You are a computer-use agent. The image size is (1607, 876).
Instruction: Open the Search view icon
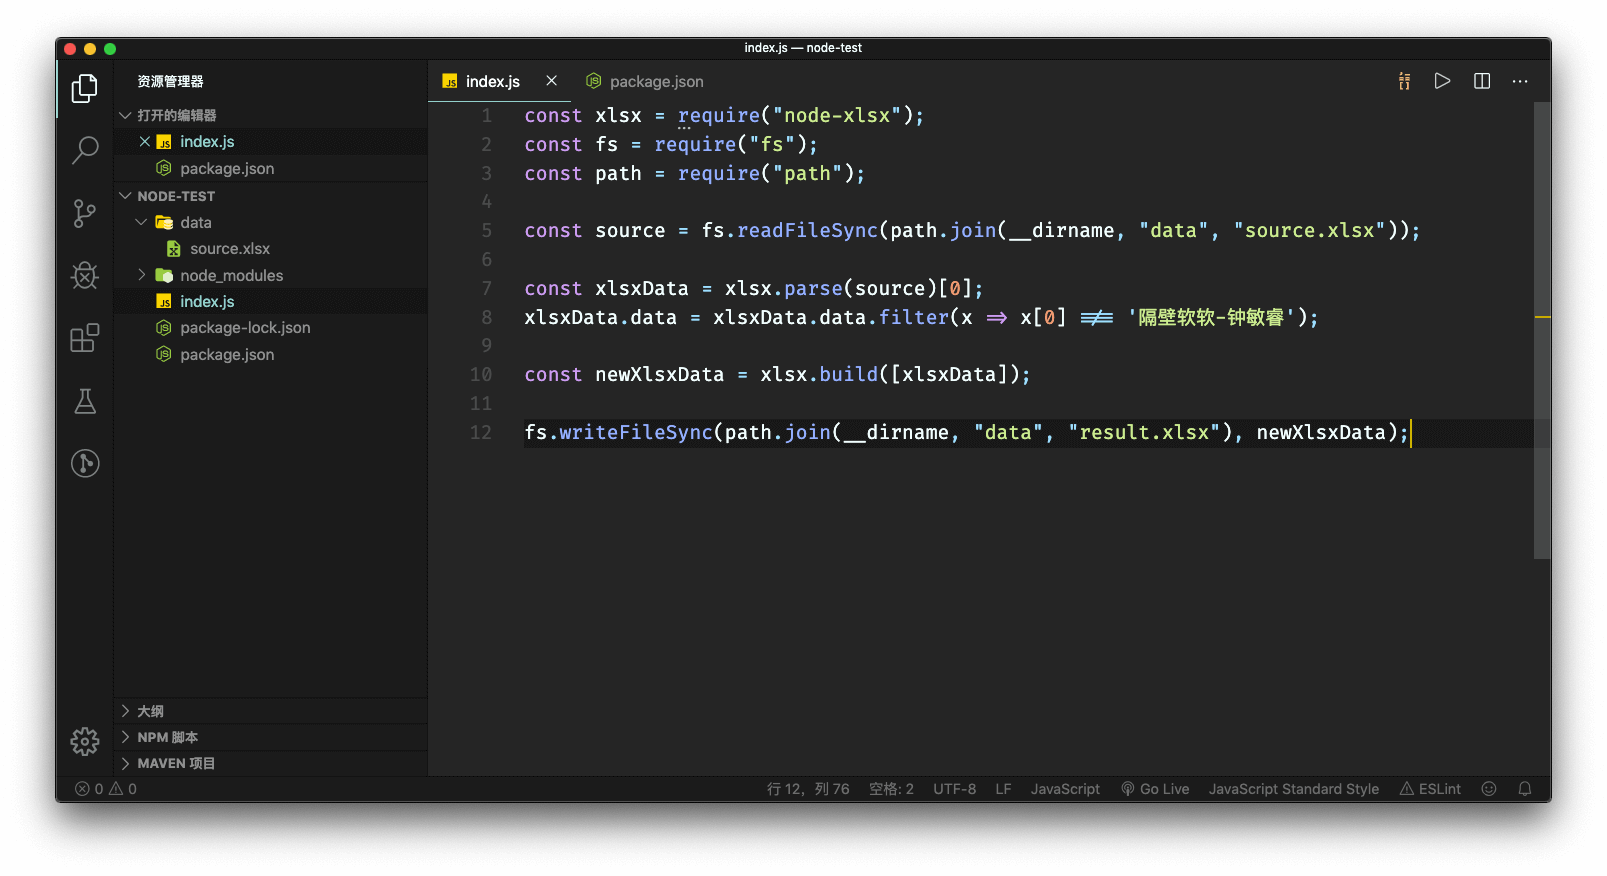85,151
